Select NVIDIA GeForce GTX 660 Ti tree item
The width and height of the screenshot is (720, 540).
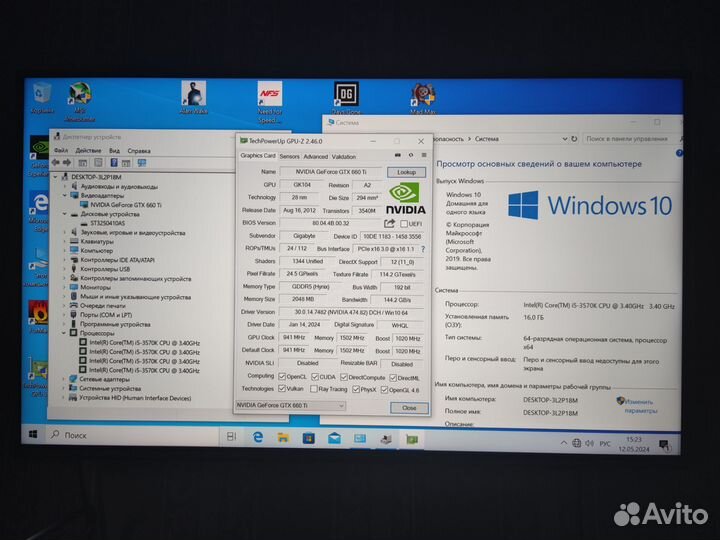click(x=125, y=205)
